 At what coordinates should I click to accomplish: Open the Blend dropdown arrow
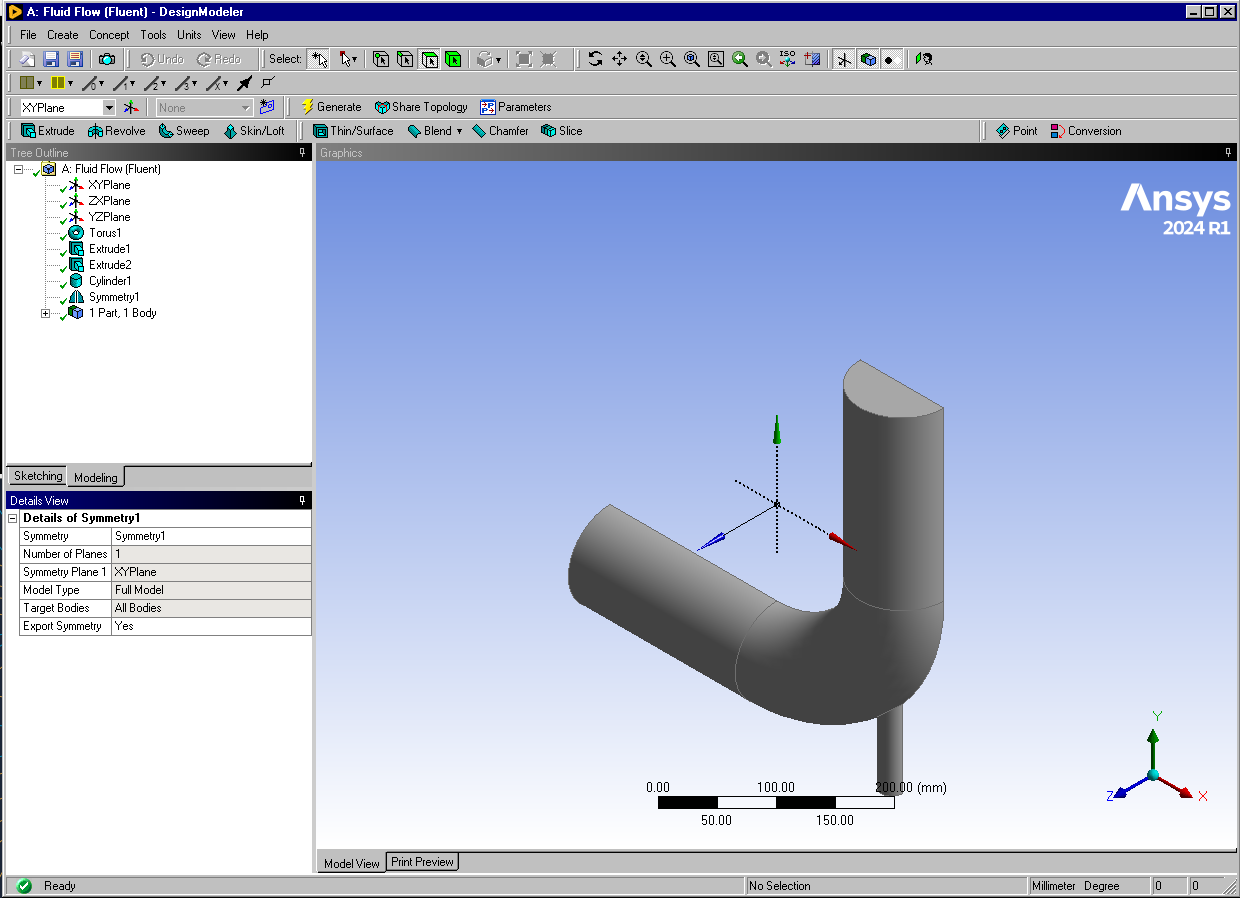(459, 131)
